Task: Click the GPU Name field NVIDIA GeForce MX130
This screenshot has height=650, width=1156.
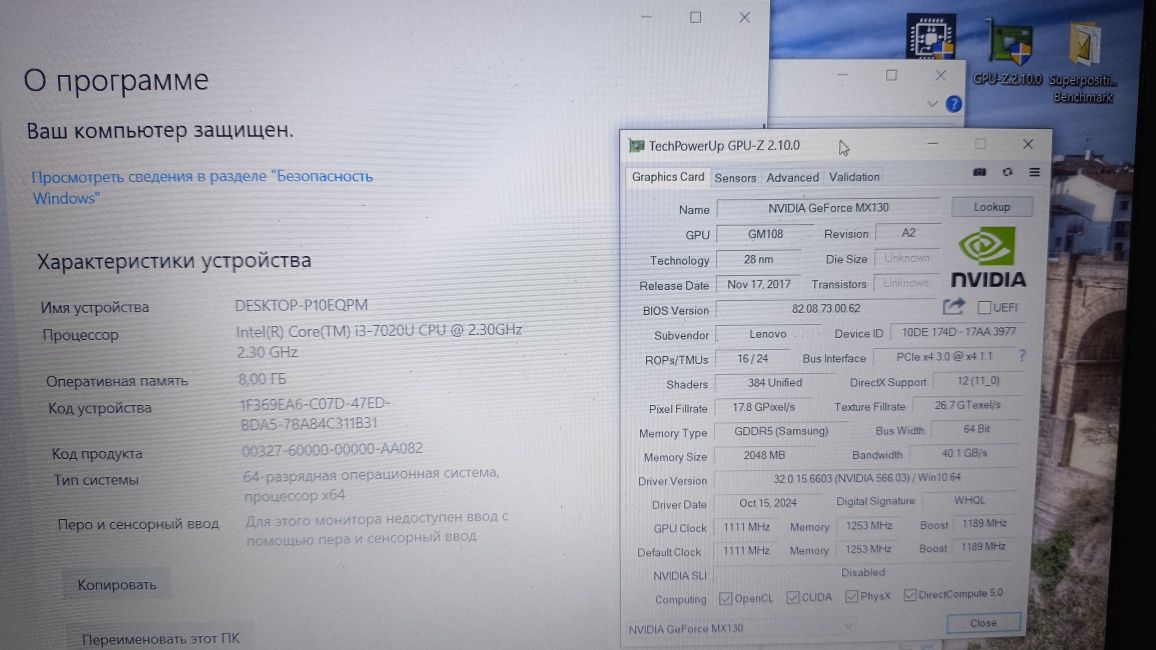Action: point(829,209)
